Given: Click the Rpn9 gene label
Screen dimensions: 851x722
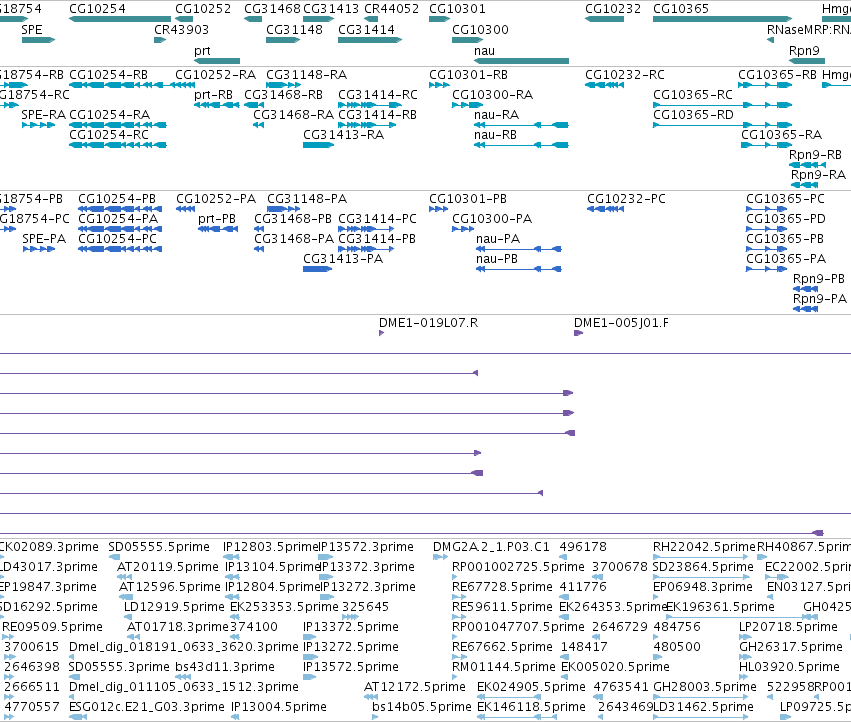Looking at the screenshot, I should pyautogui.click(x=804, y=50).
